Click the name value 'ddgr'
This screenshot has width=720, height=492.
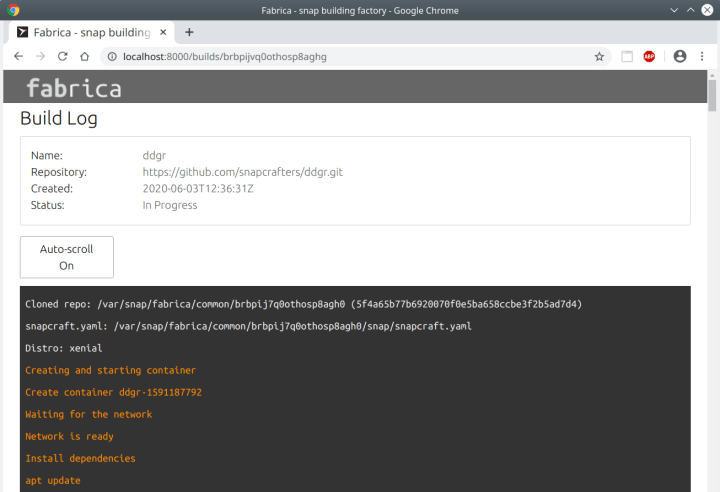point(154,156)
